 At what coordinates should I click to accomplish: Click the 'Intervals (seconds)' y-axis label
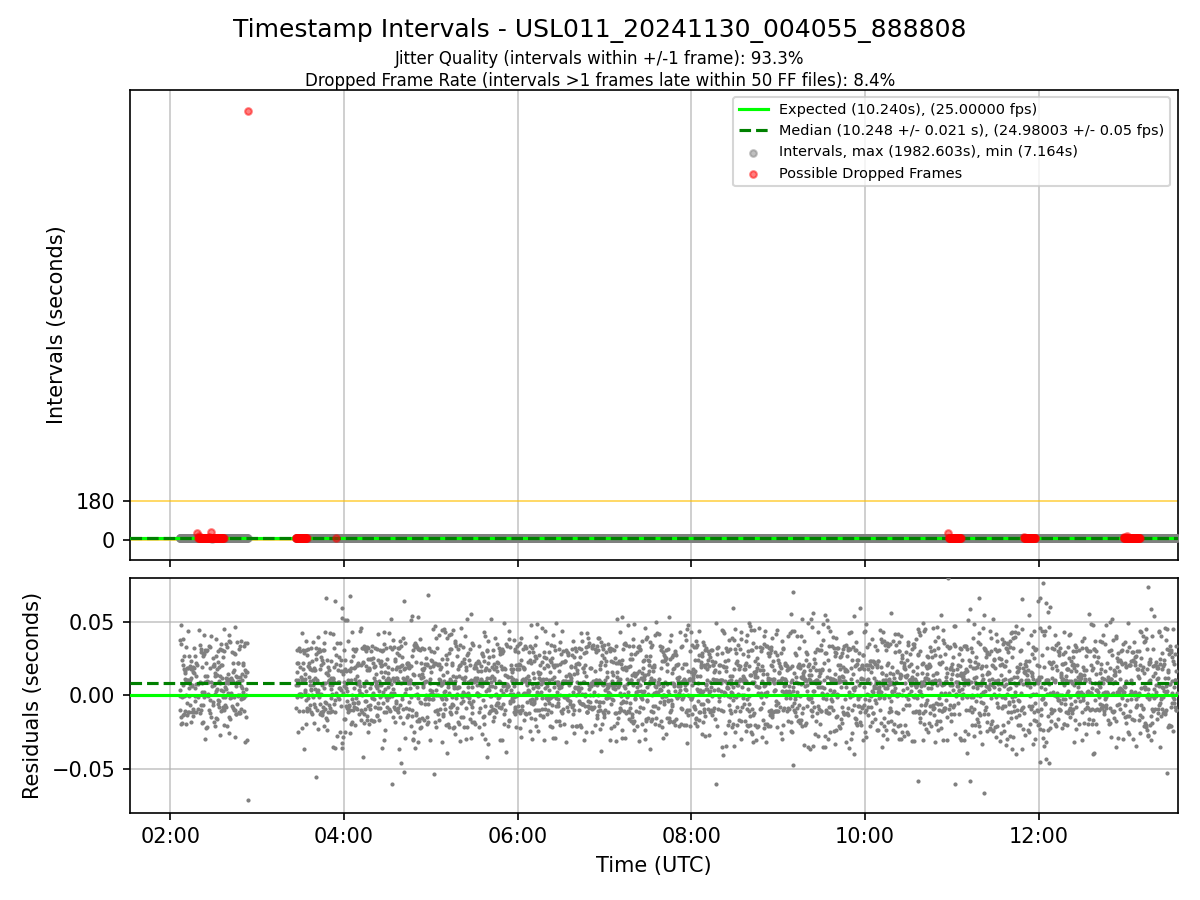[x=56, y=325]
